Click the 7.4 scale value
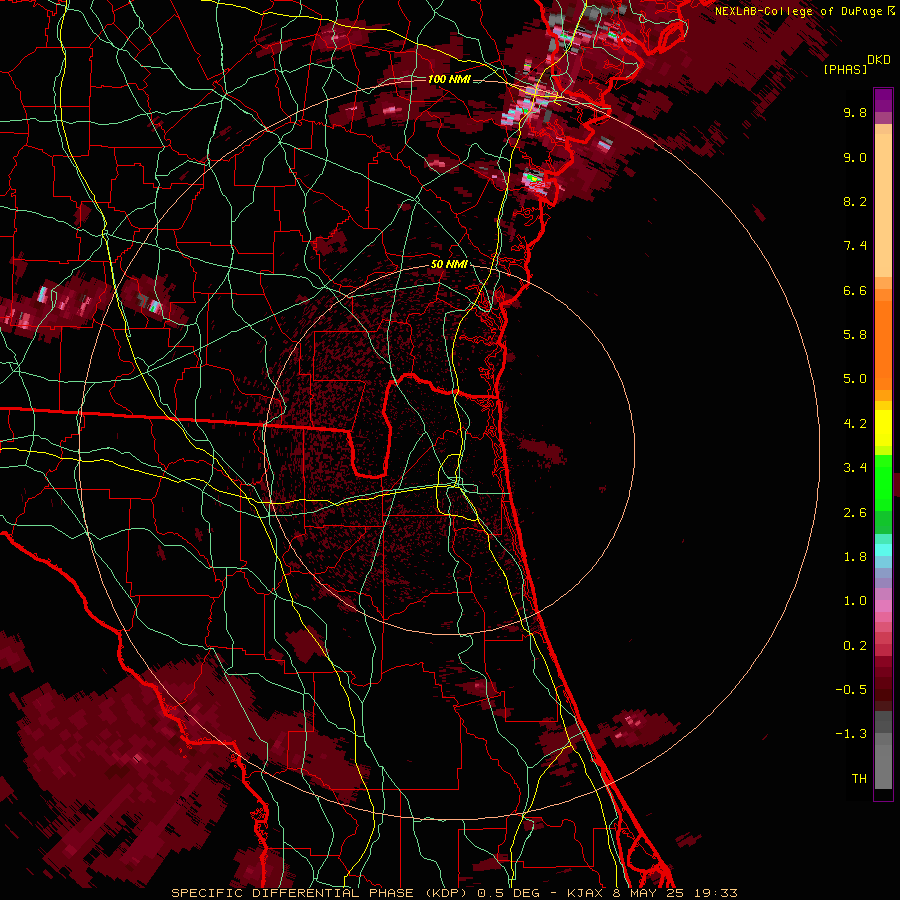900x900 pixels. click(855, 246)
